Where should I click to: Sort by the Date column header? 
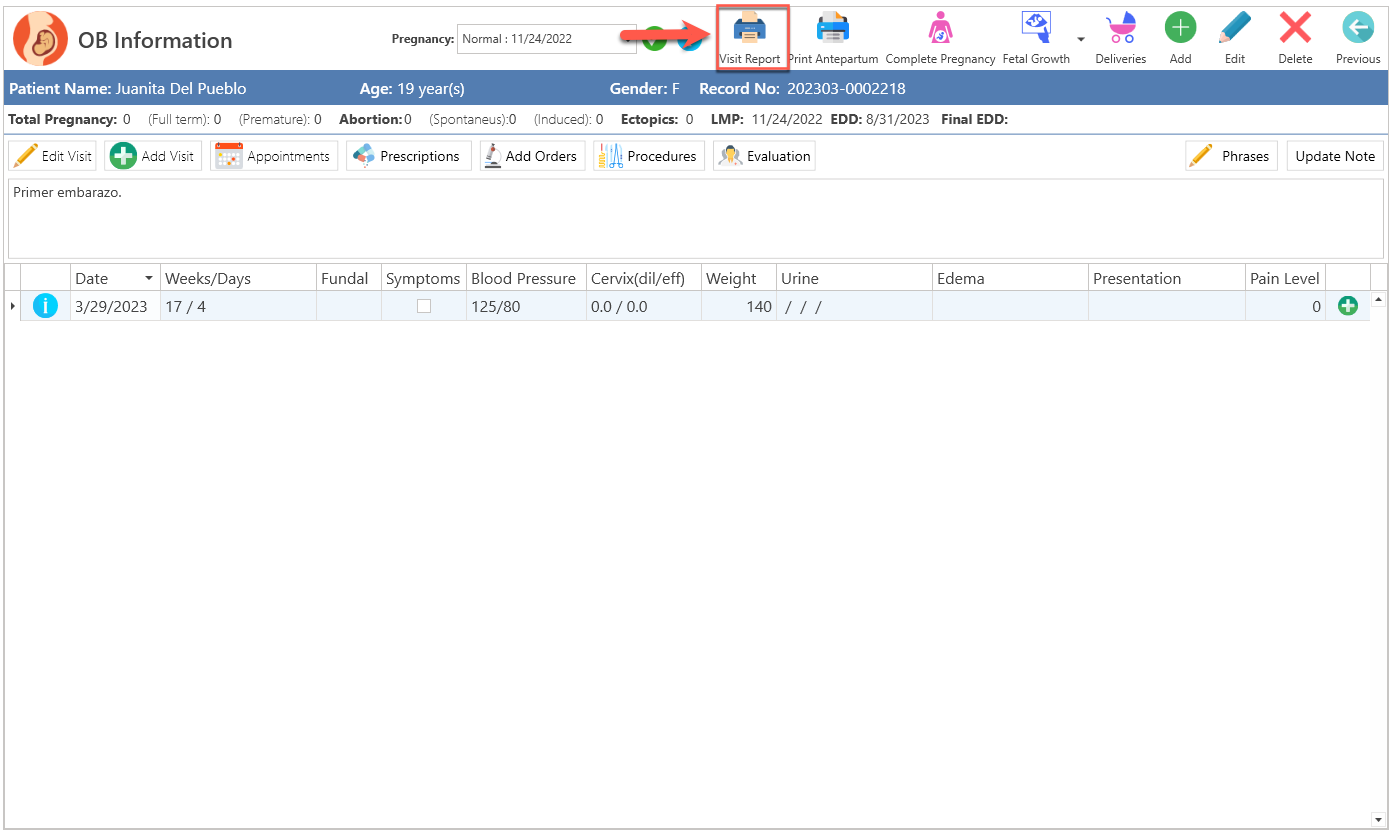[x=115, y=278]
